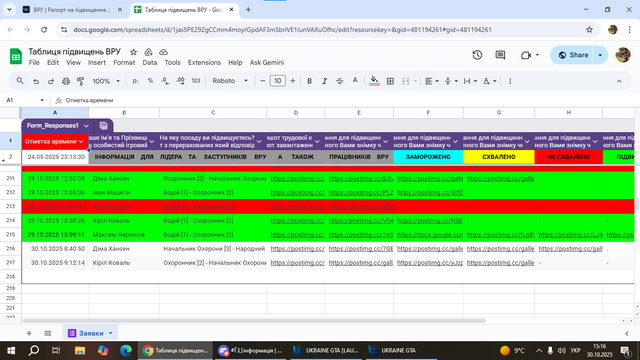Open the View menu
The width and height of the screenshot is (640, 360).
tap(73, 62)
